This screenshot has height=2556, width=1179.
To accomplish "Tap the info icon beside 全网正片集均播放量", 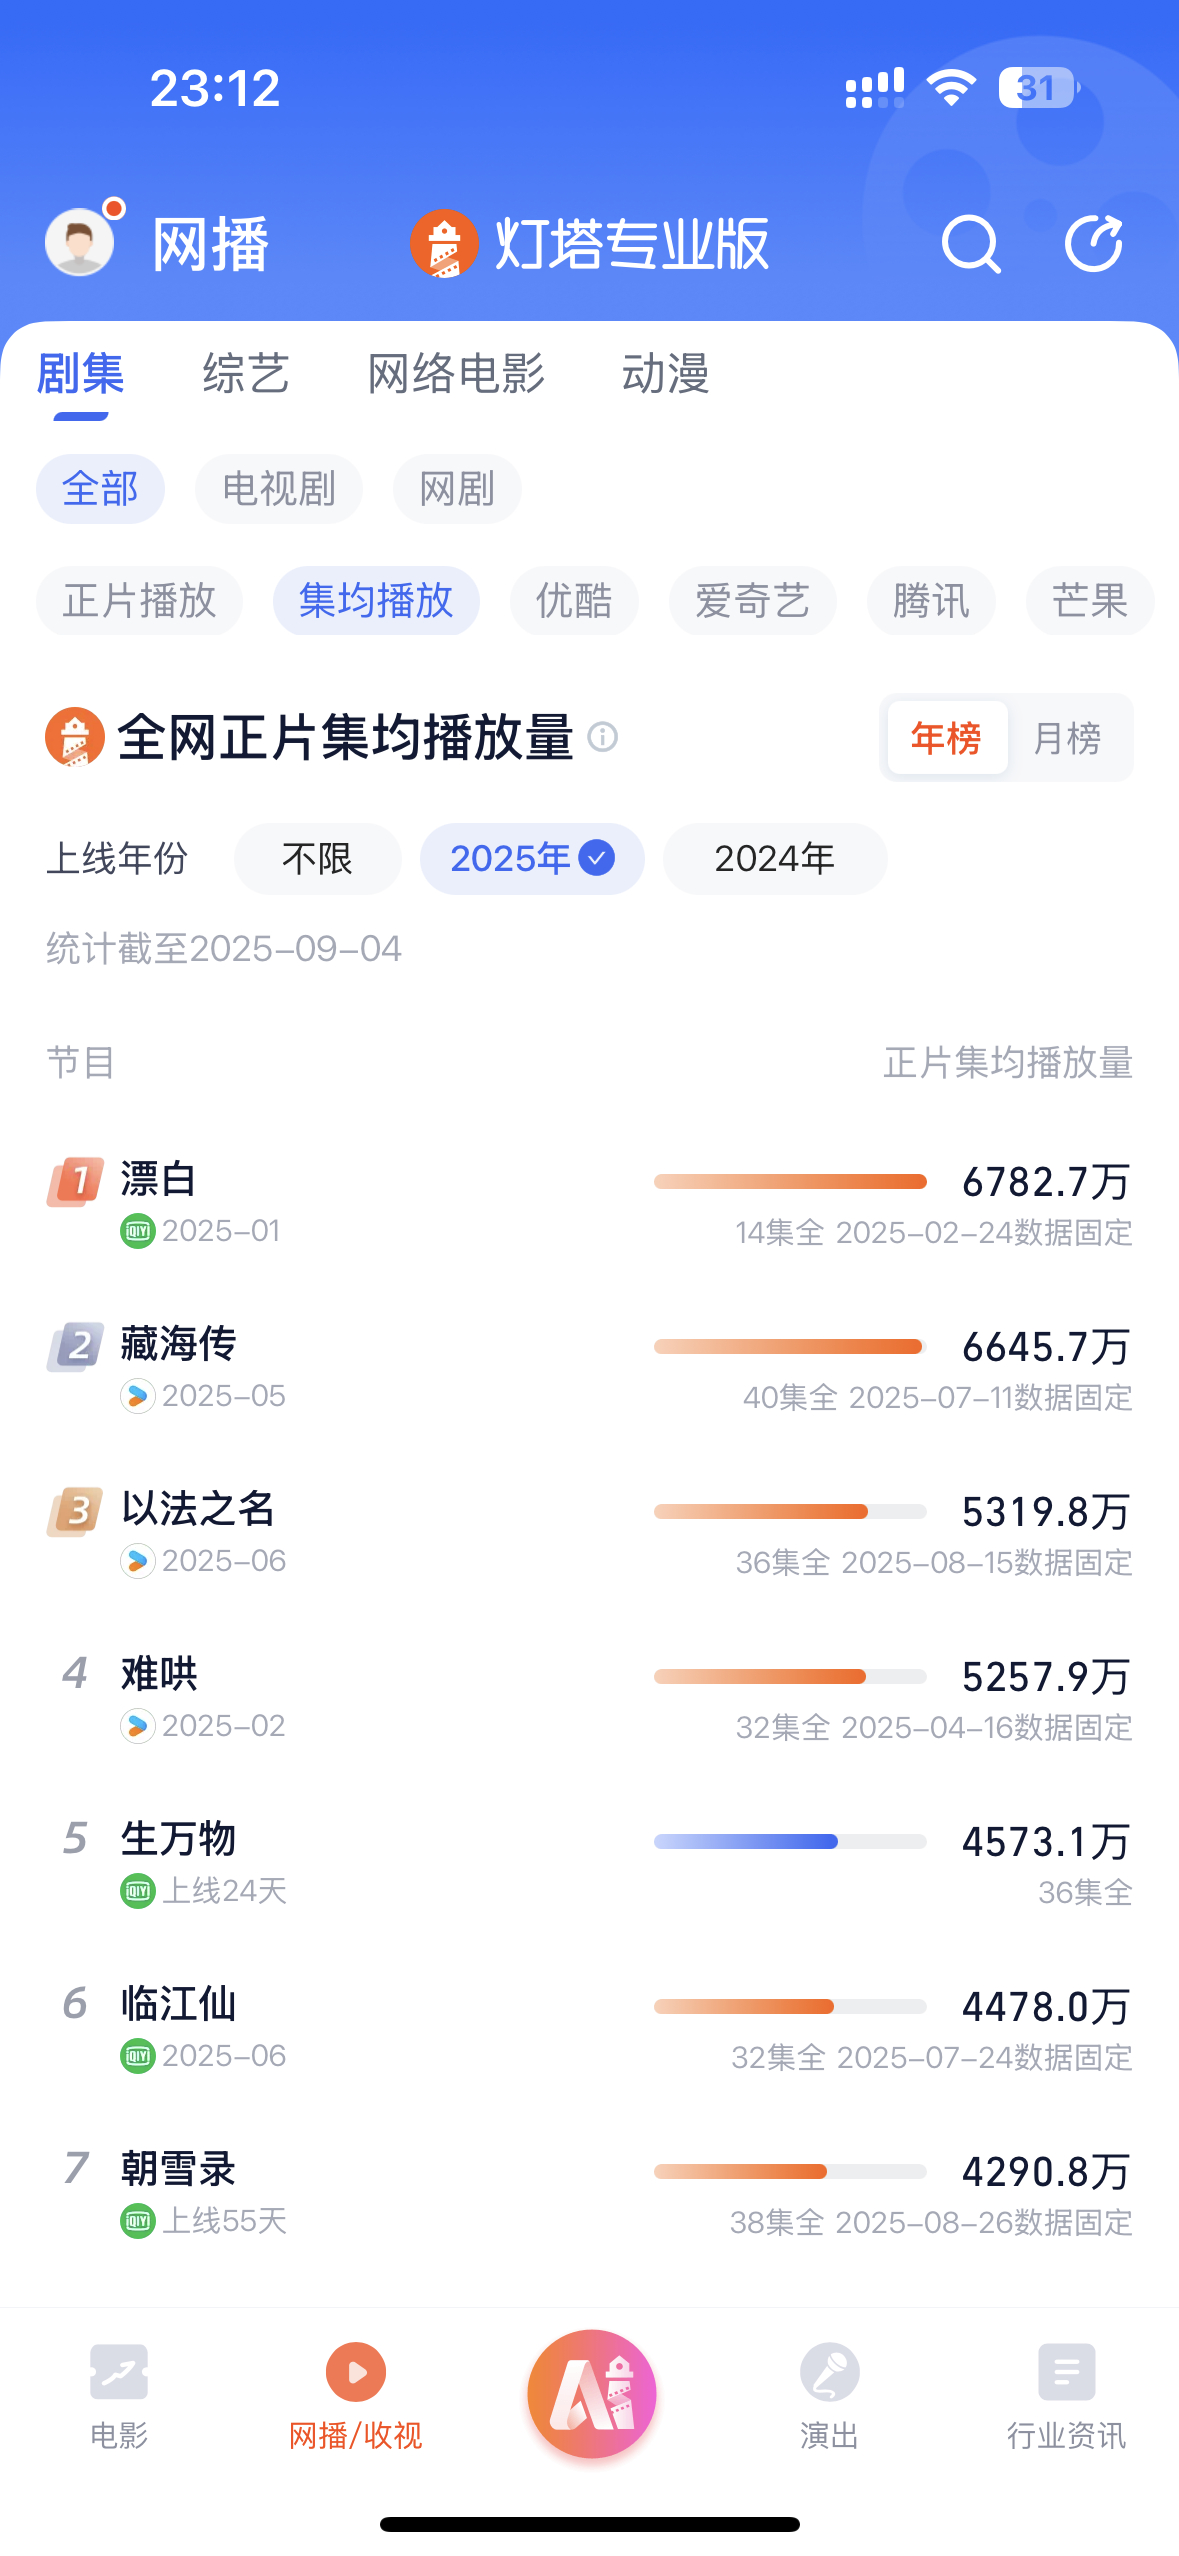I will coord(602,738).
